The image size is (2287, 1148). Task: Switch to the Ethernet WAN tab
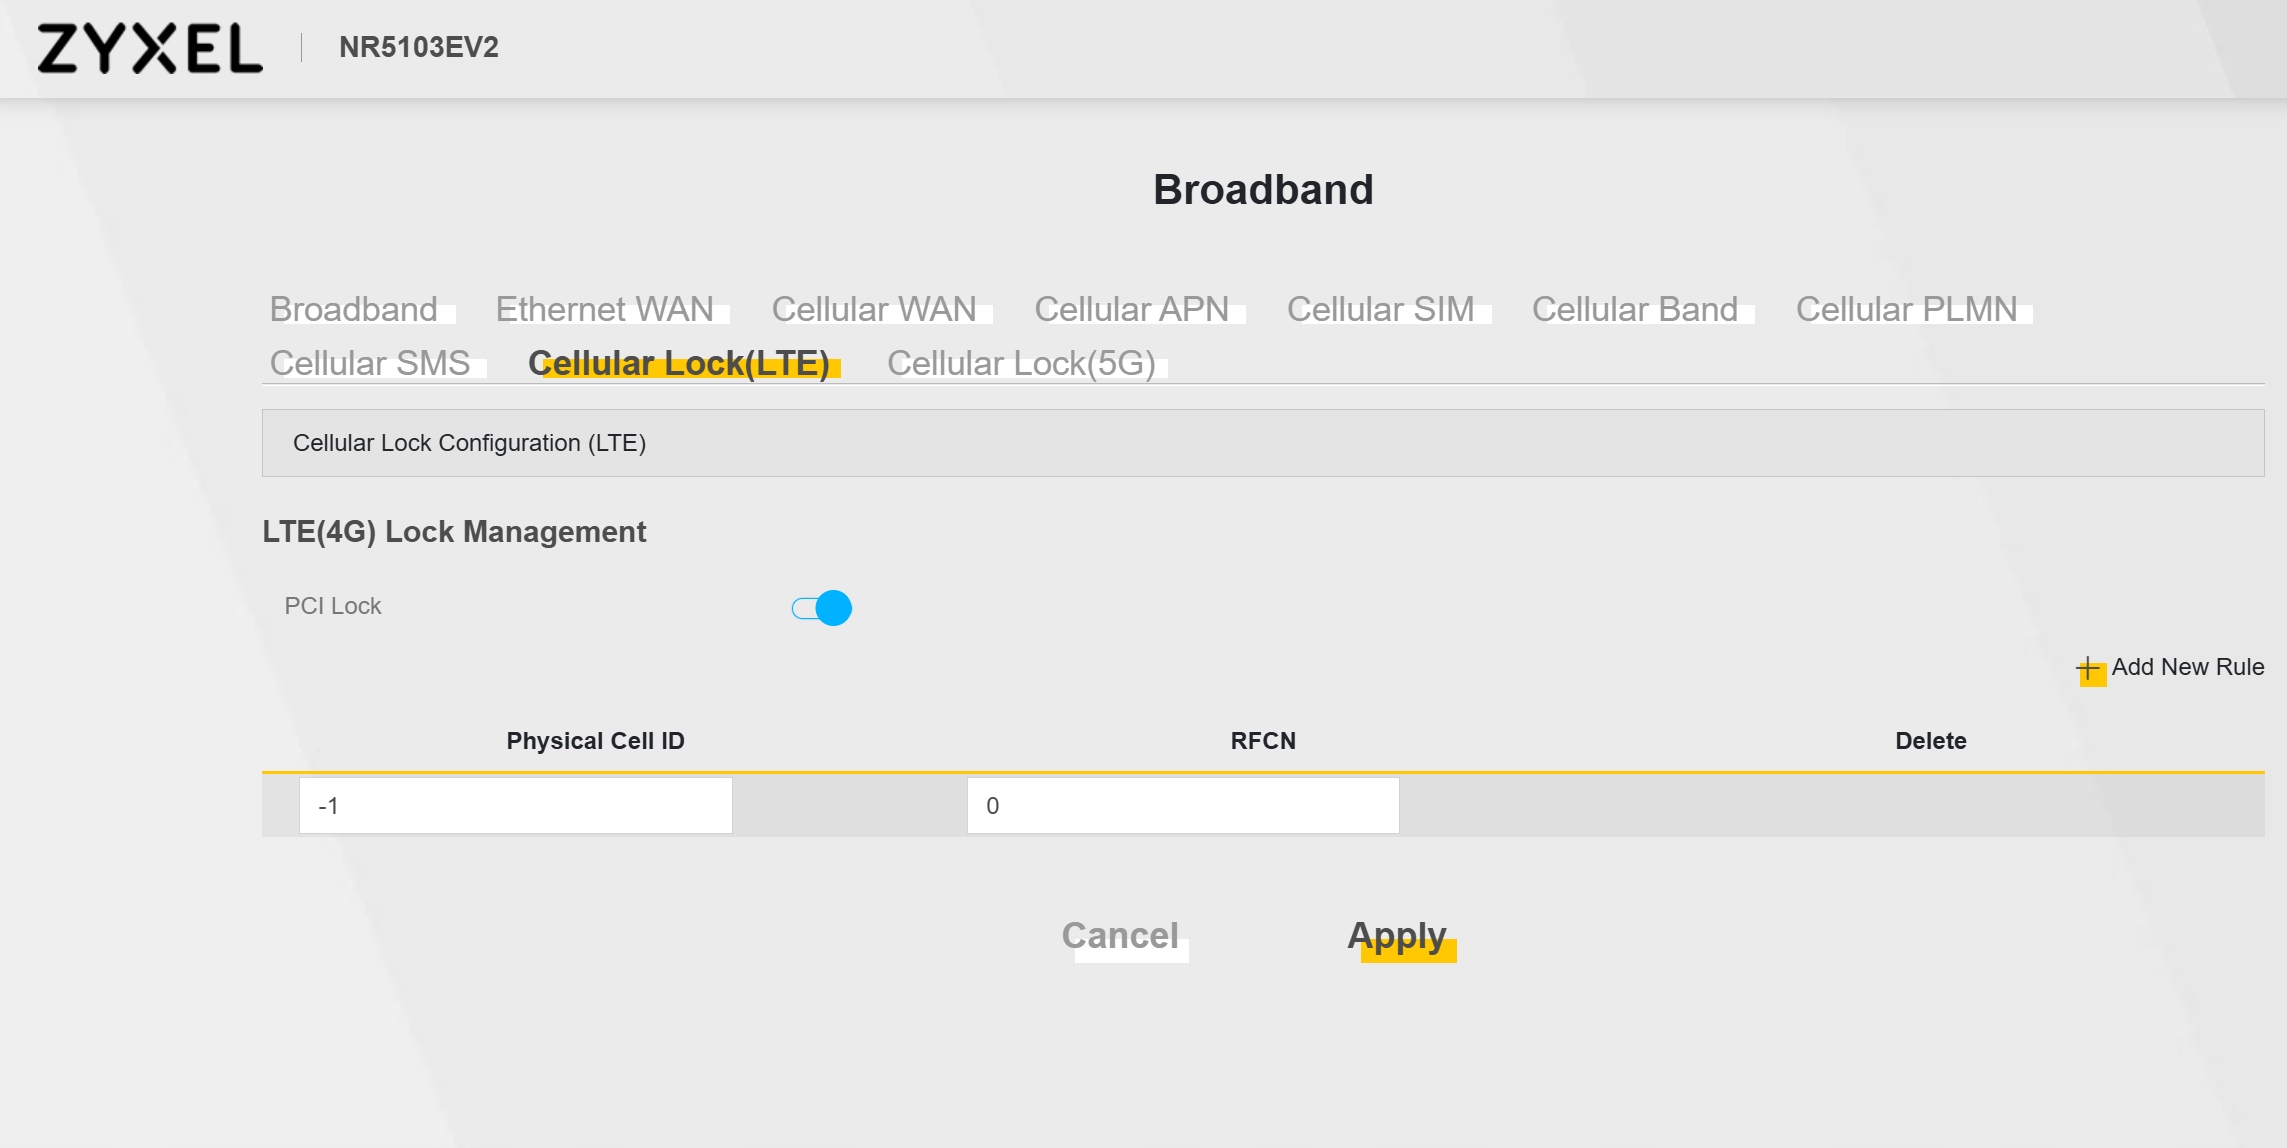click(605, 309)
